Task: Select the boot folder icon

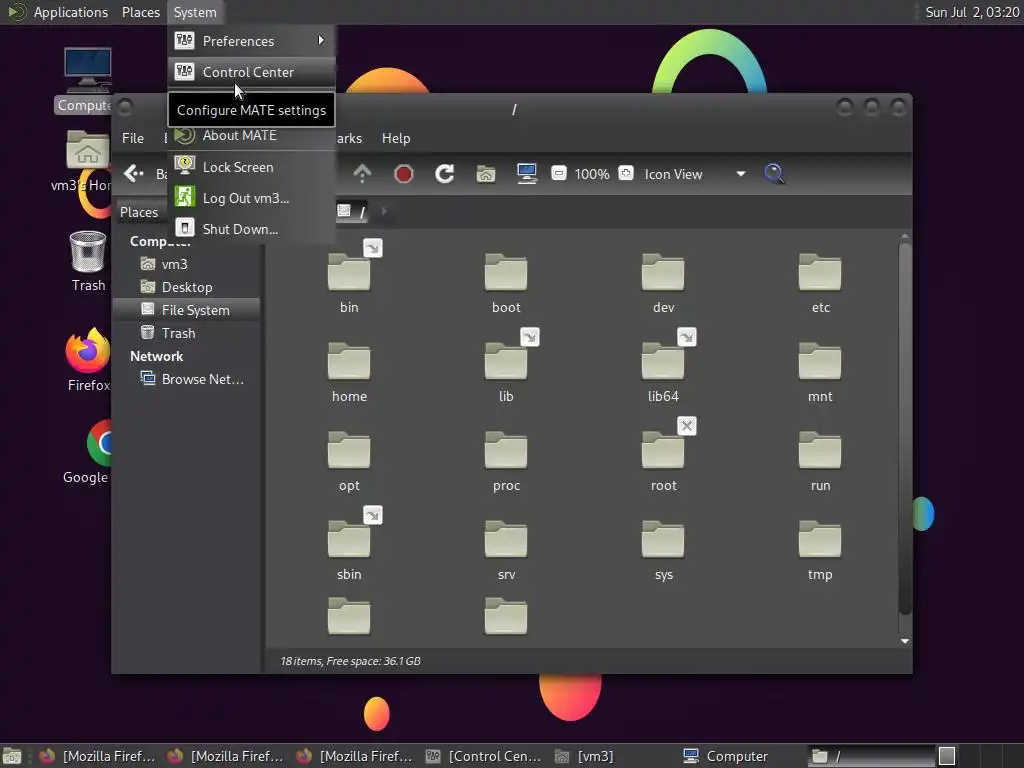Action: pos(506,272)
